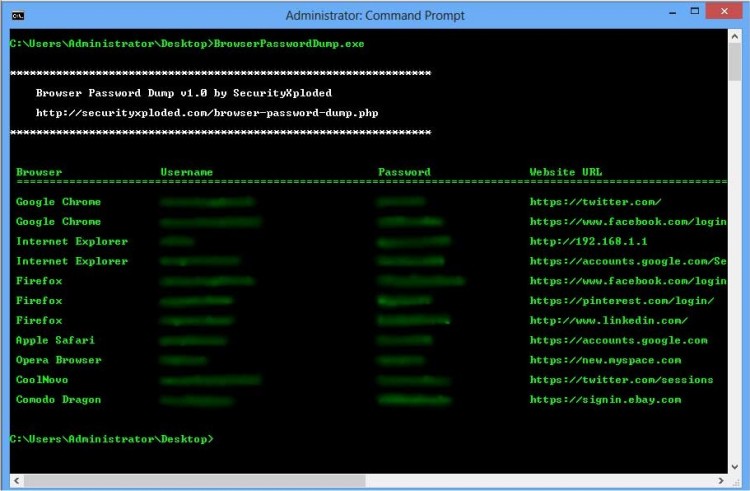Close the Command Prompt window
750x491 pixels.
pyautogui.click(x=724, y=11)
